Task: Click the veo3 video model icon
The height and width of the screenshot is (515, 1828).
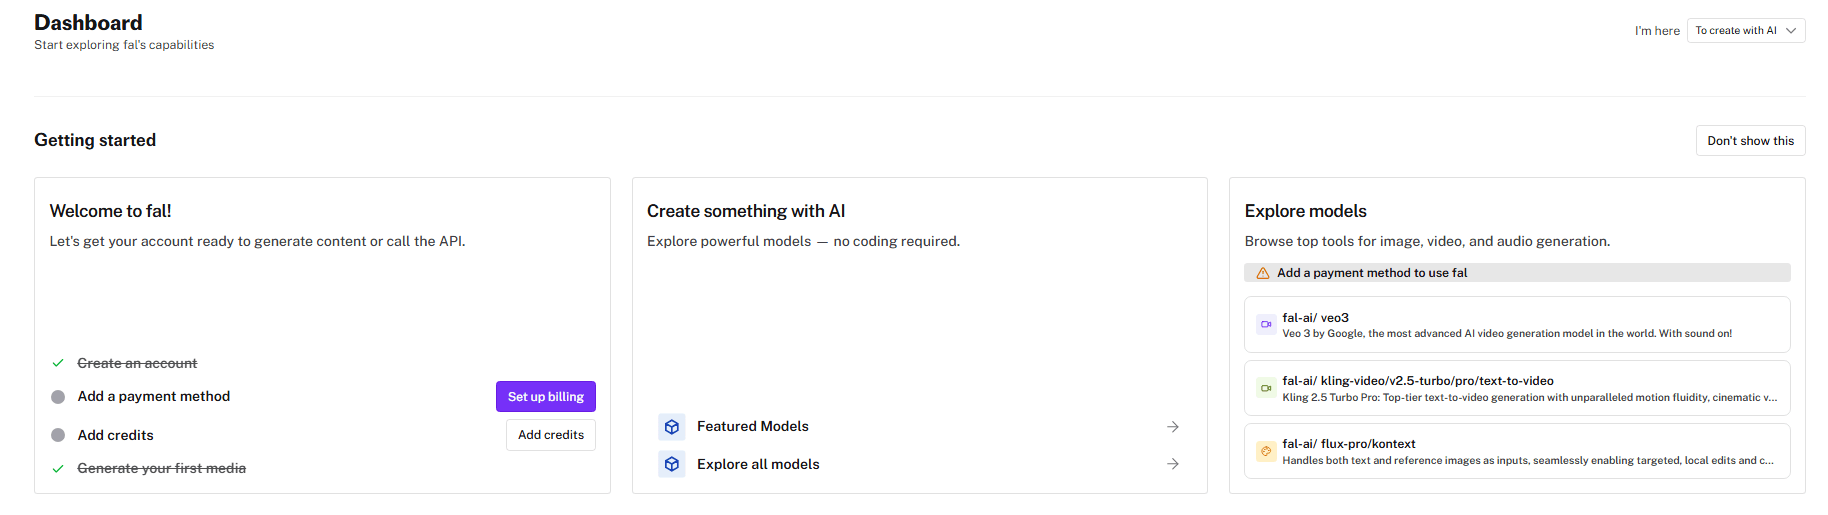Action: [1266, 324]
